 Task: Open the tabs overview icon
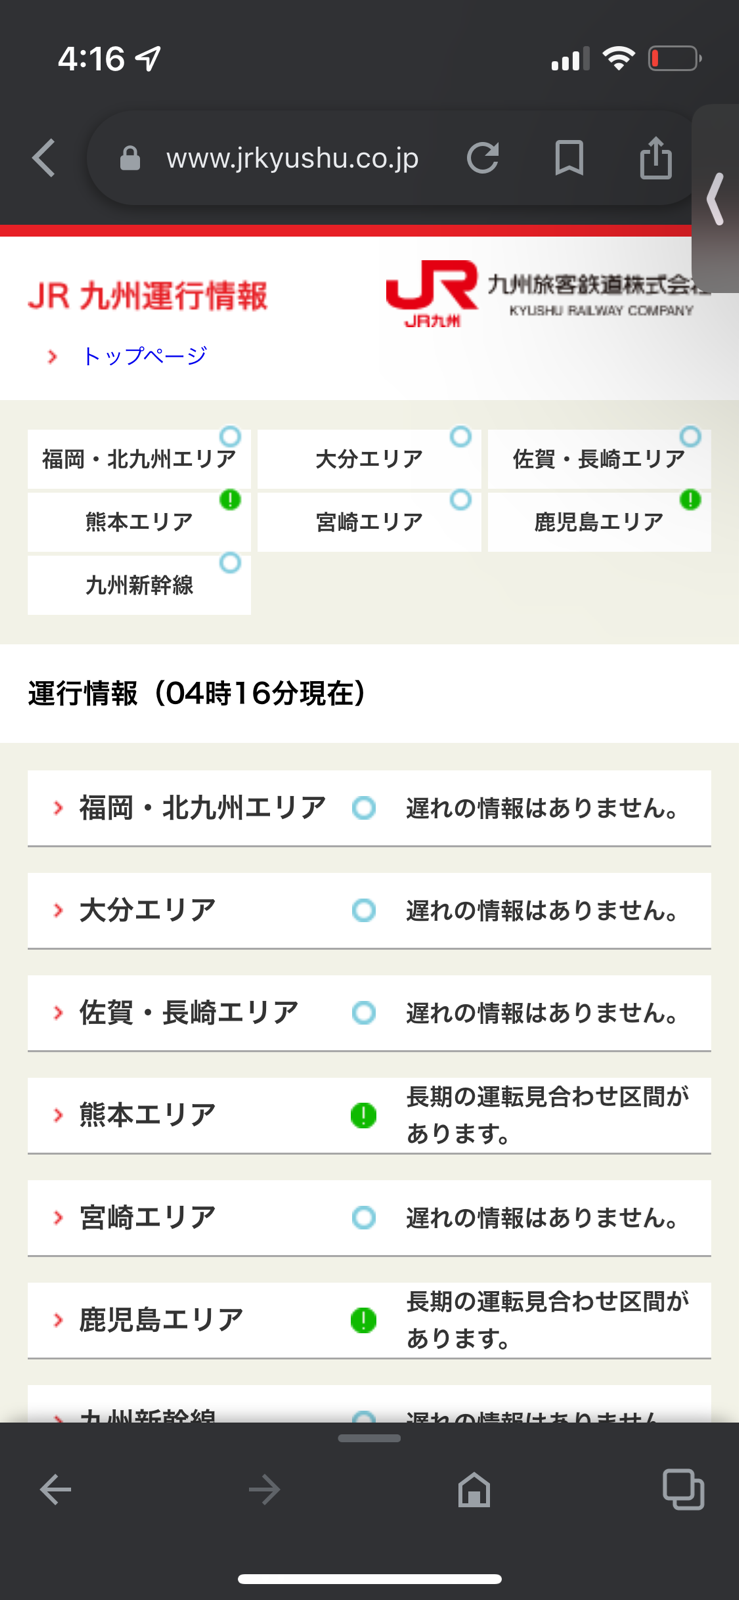click(x=683, y=1490)
